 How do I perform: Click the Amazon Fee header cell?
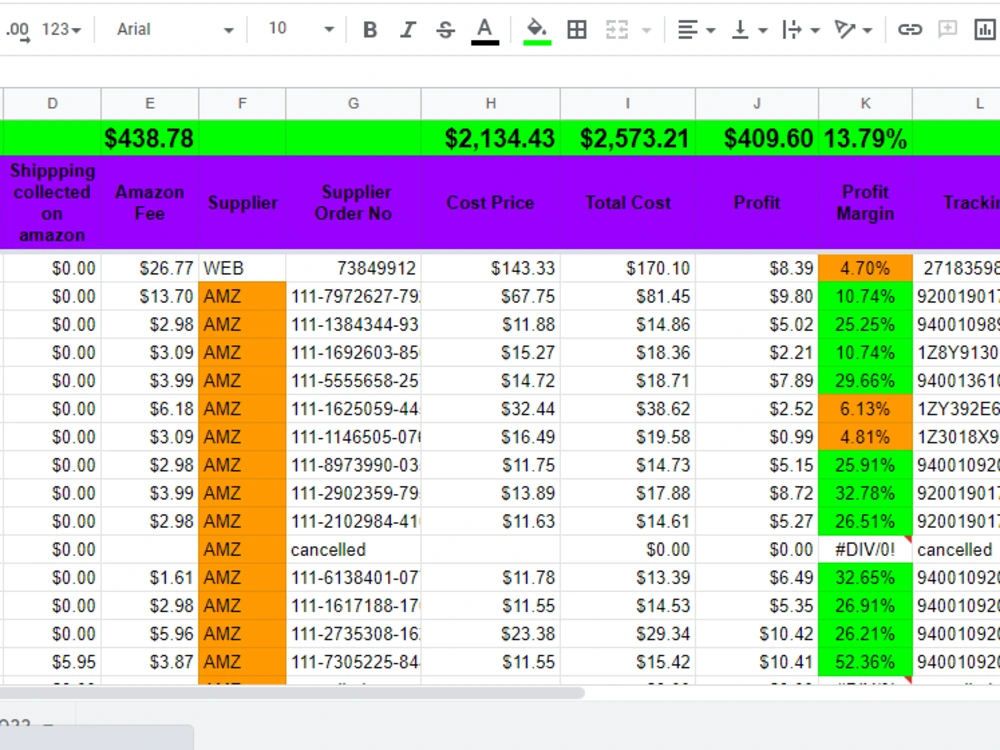150,203
